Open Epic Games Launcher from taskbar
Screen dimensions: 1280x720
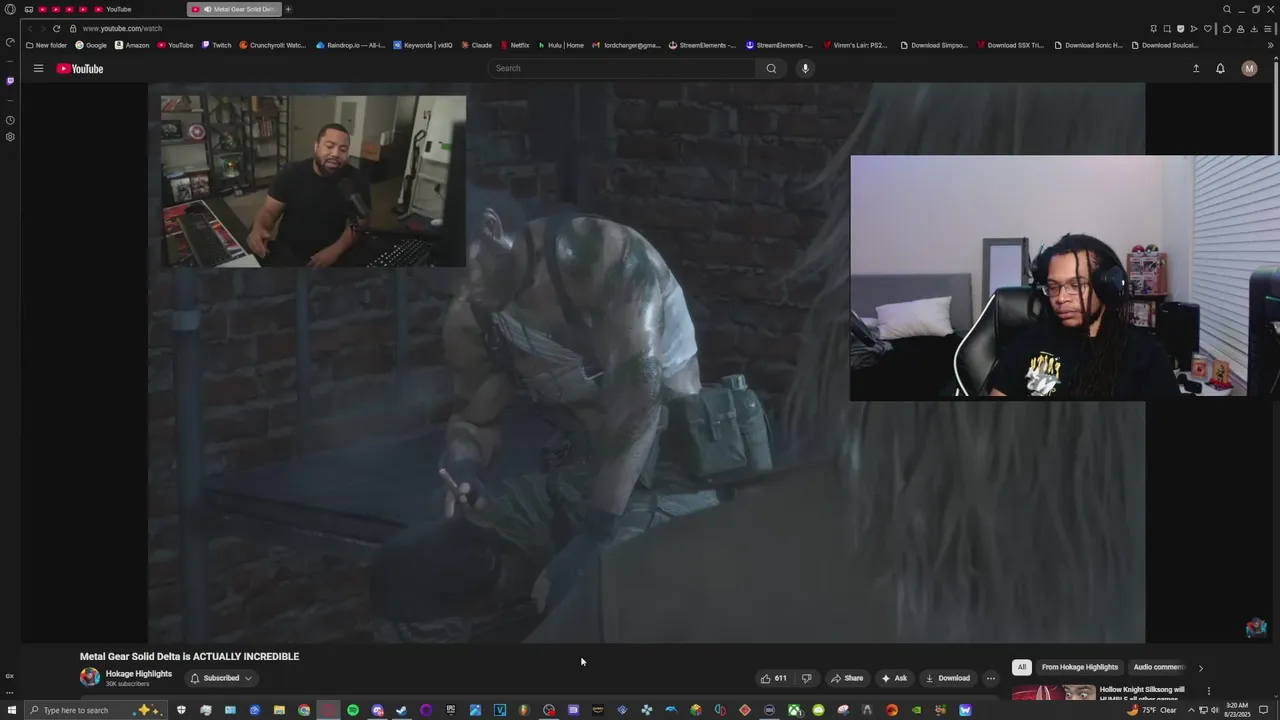pos(451,710)
